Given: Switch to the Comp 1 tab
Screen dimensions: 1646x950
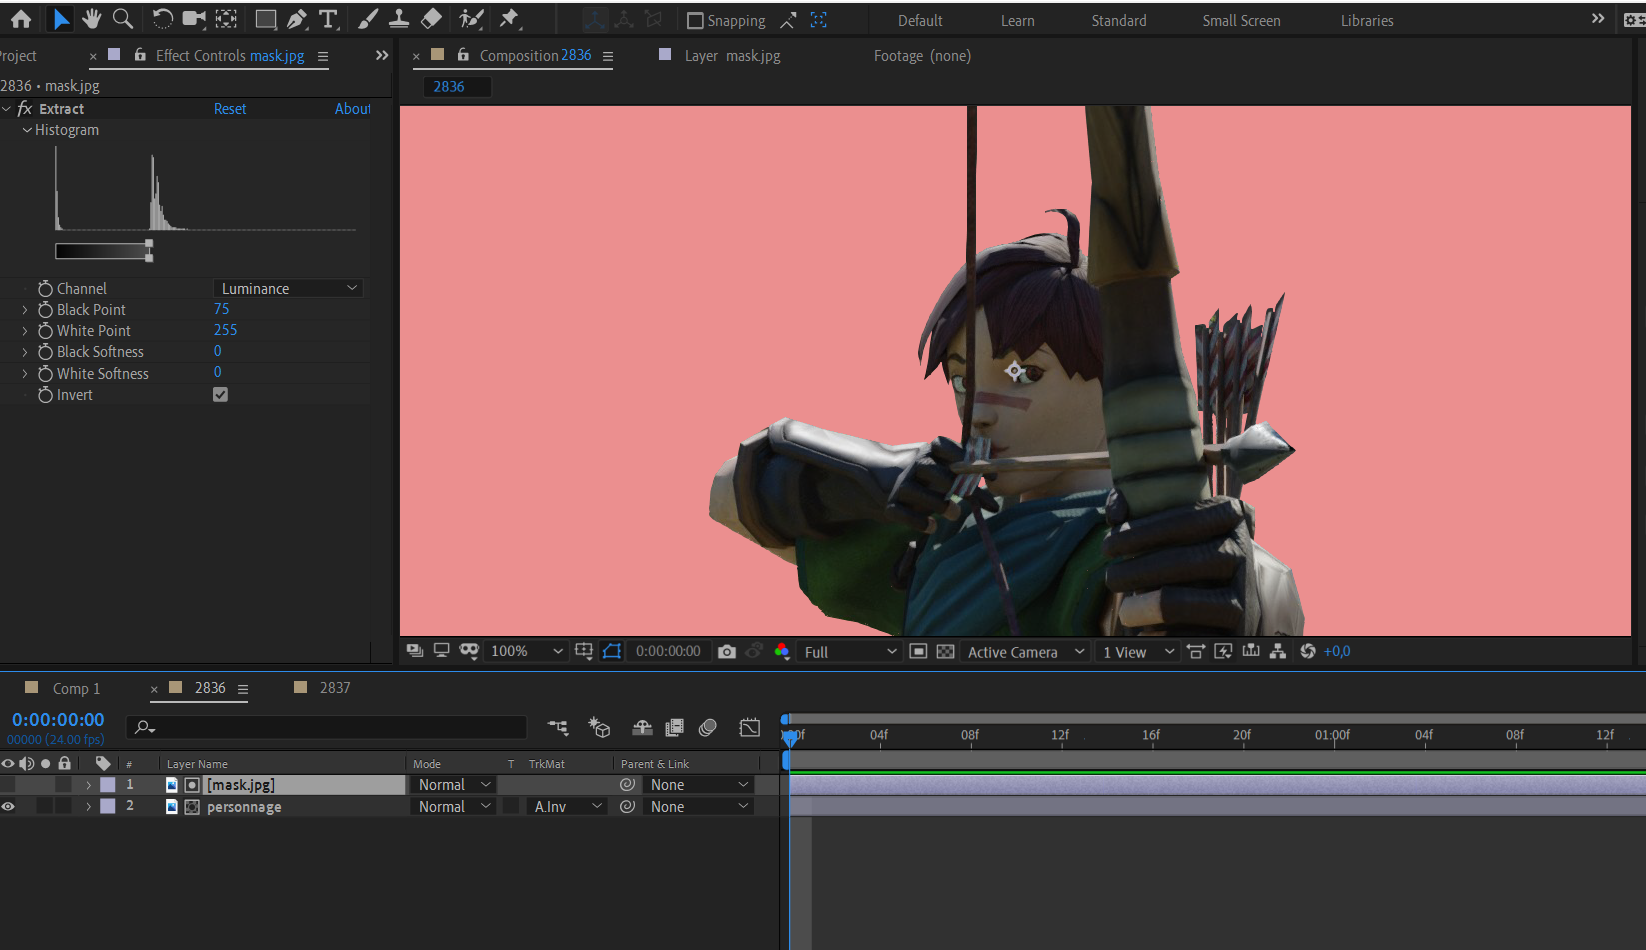Looking at the screenshot, I should [x=76, y=689].
